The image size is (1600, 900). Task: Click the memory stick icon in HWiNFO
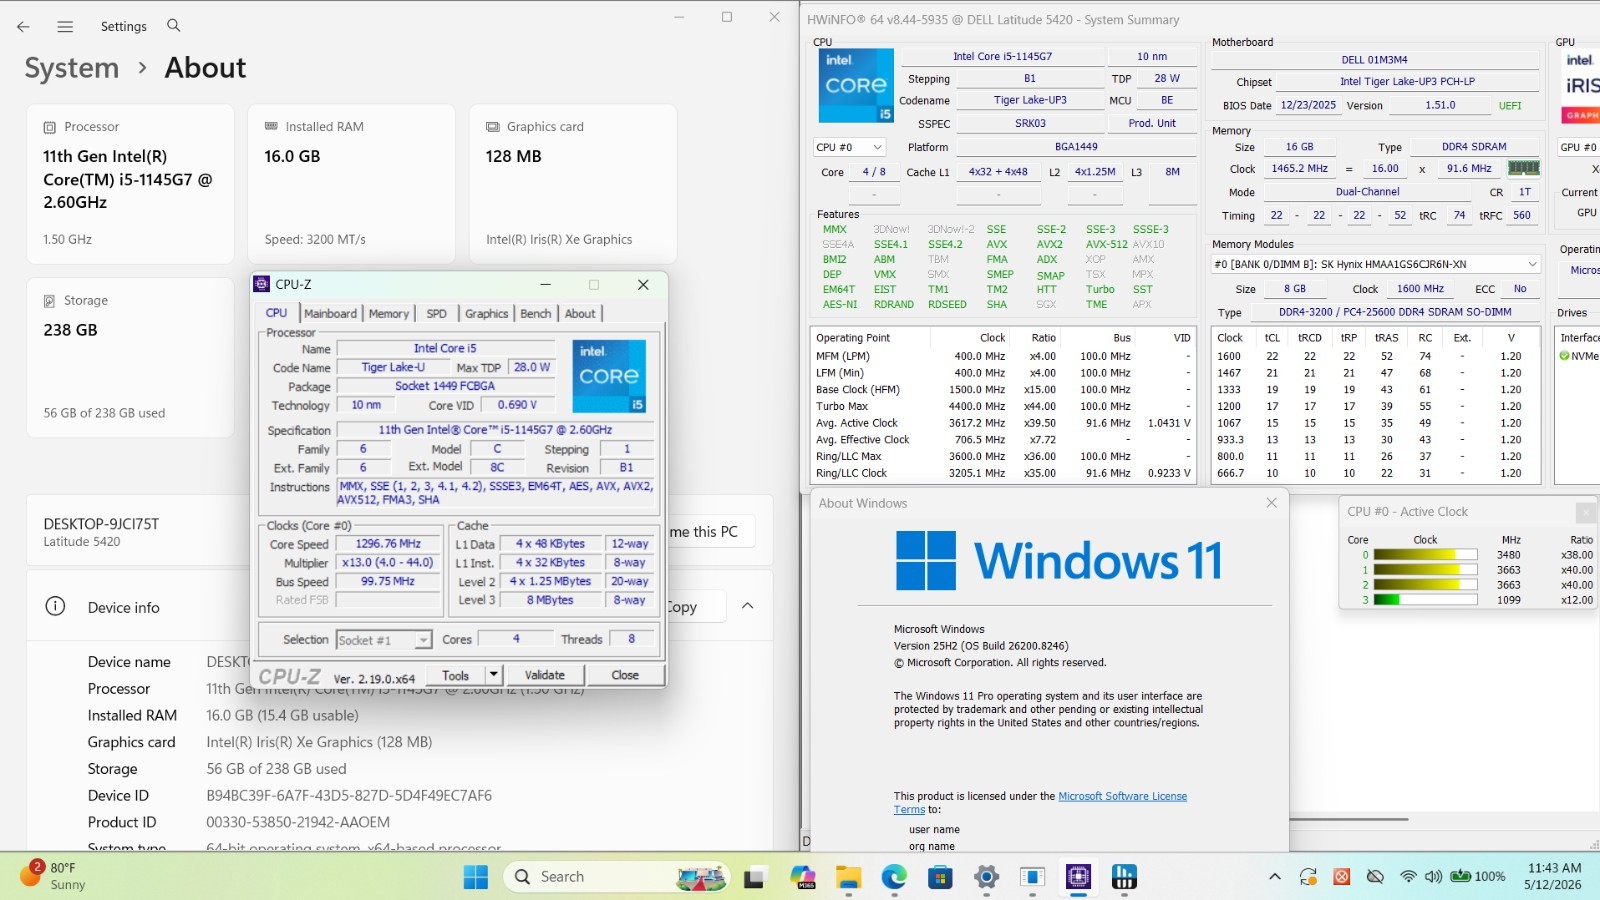click(1523, 168)
